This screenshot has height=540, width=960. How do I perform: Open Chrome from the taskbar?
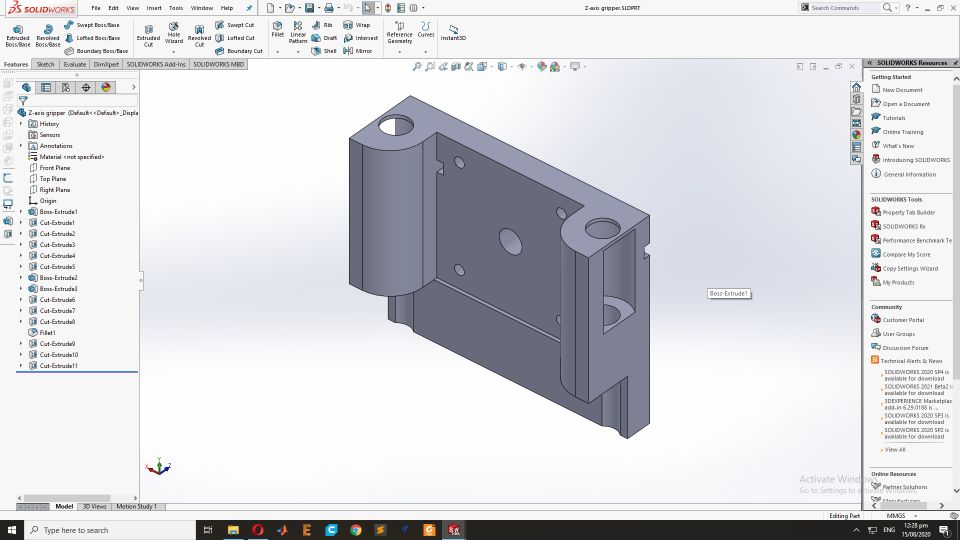pyautogui.click(x=356, y=530)
